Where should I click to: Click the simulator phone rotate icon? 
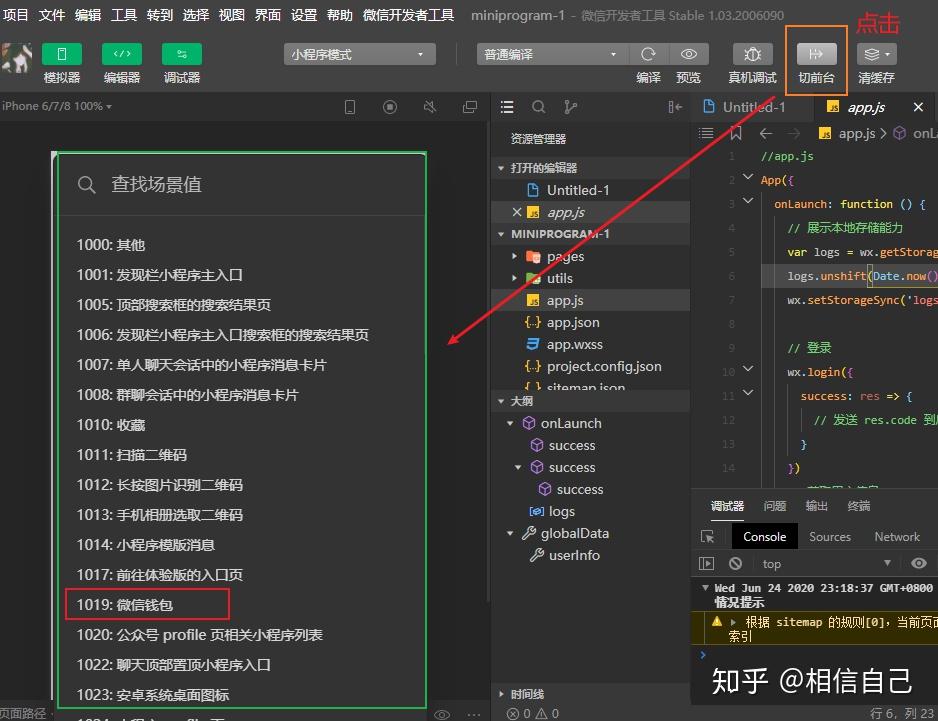pyautogui.click(x=350, y=107)
